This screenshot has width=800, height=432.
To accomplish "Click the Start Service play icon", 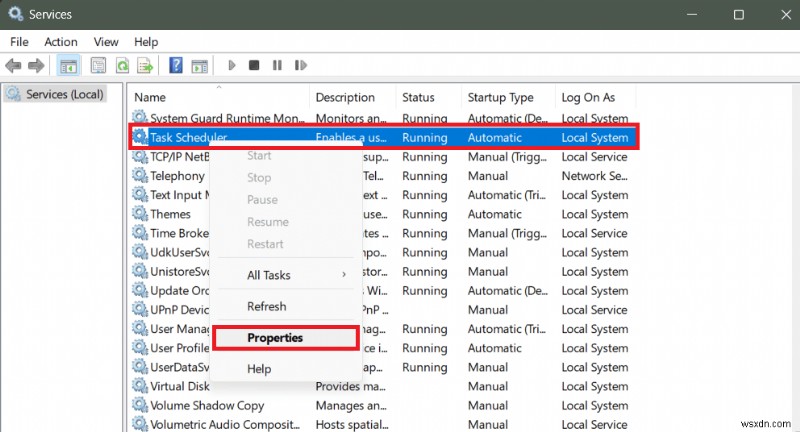I will click(232, 65).
